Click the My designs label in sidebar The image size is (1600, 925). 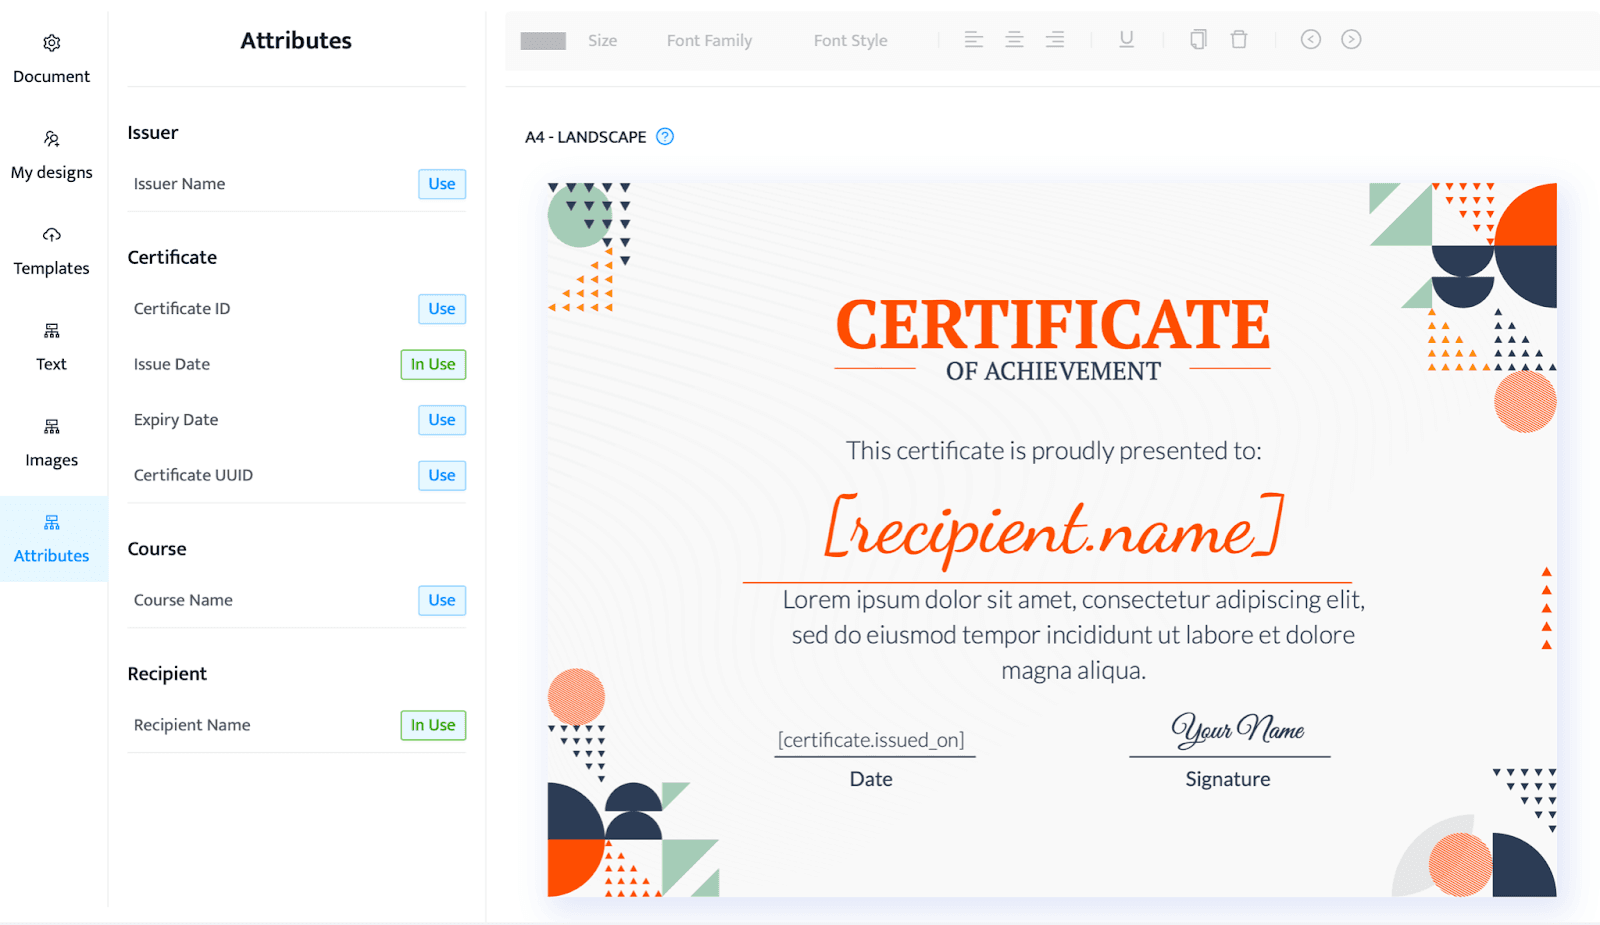(52, 173)
